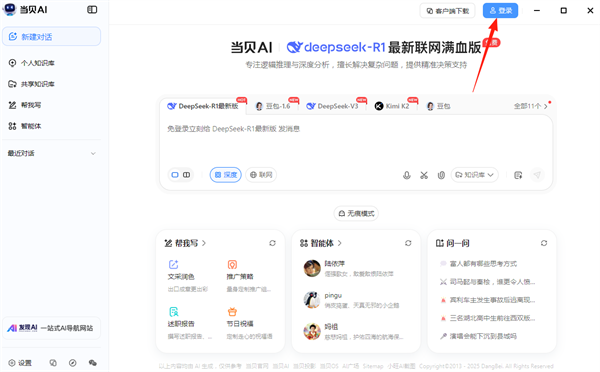Enable 无痕模式 incognito mode
This screenshot has width=600, height=372.
click(x=356, y=214)
